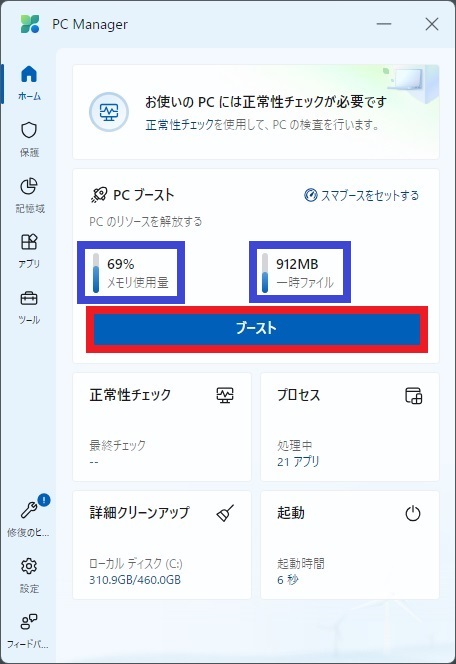Click the PC Manager logo icon

tap(30, 24)
